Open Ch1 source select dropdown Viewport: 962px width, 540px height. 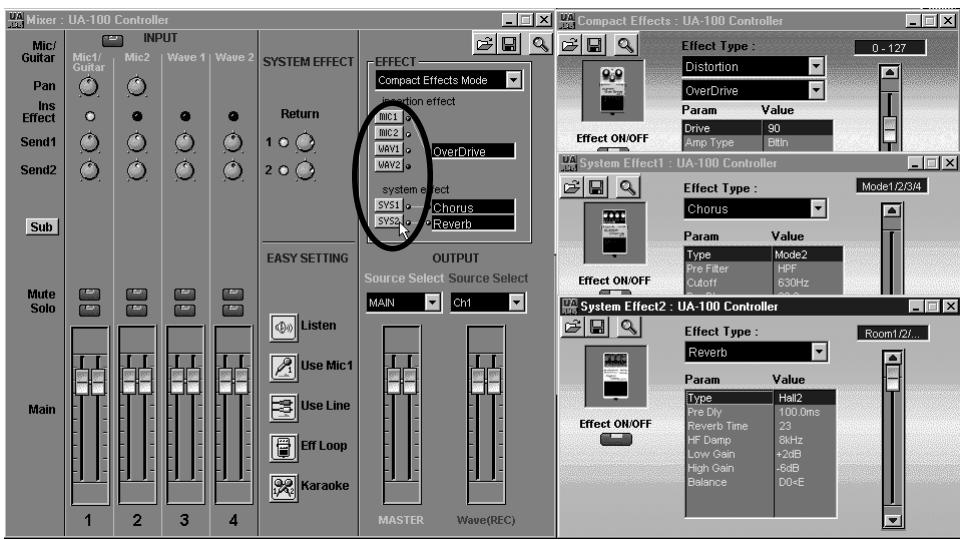click(517, 303)
